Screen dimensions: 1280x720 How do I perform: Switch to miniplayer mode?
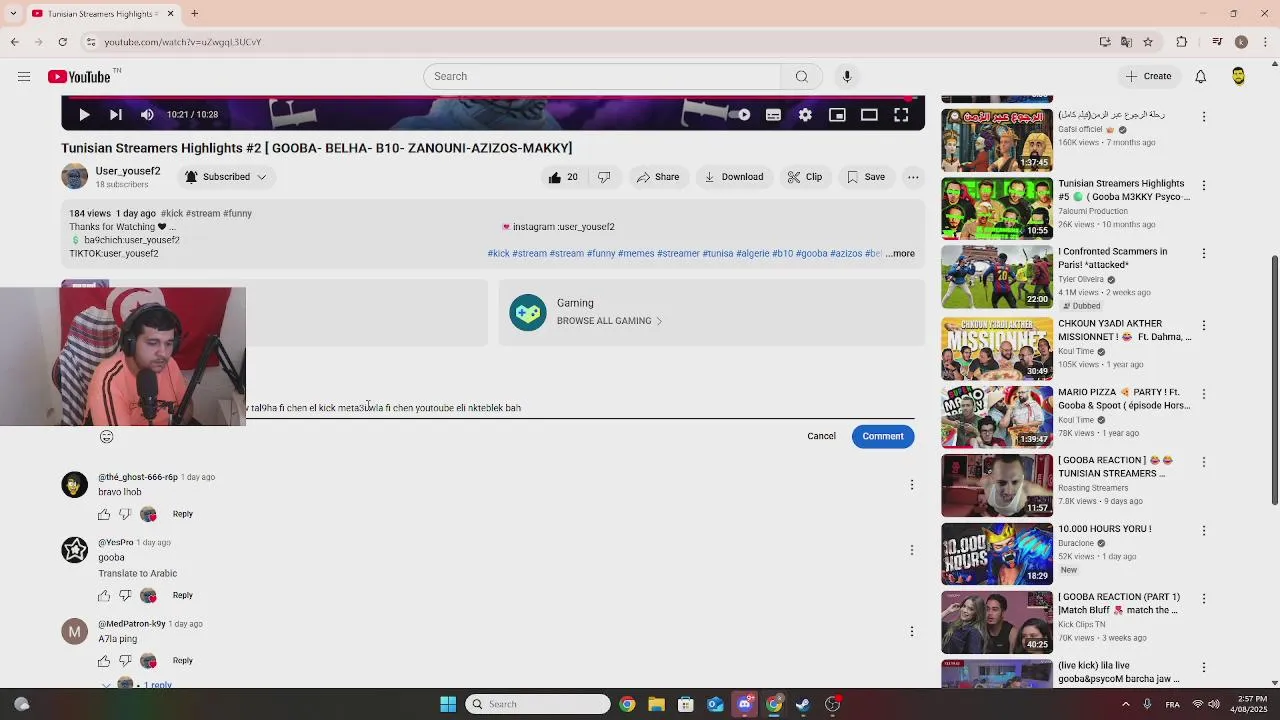point(837,115)
